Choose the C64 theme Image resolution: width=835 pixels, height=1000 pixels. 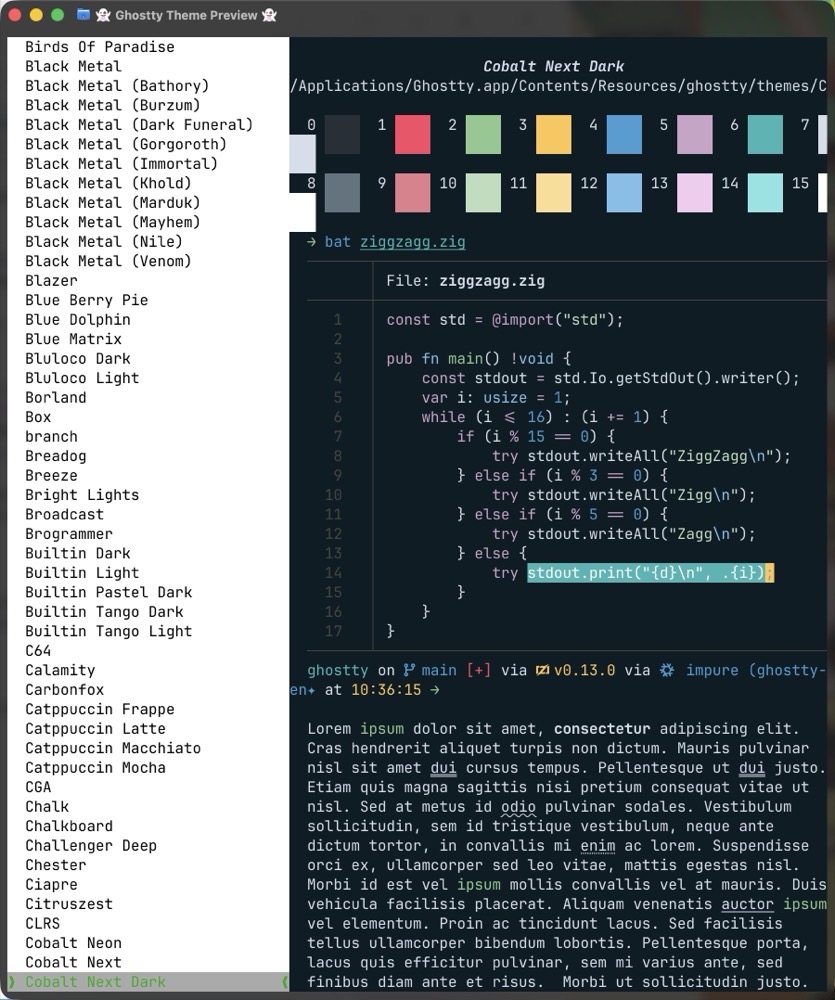(x=38, y=651)
